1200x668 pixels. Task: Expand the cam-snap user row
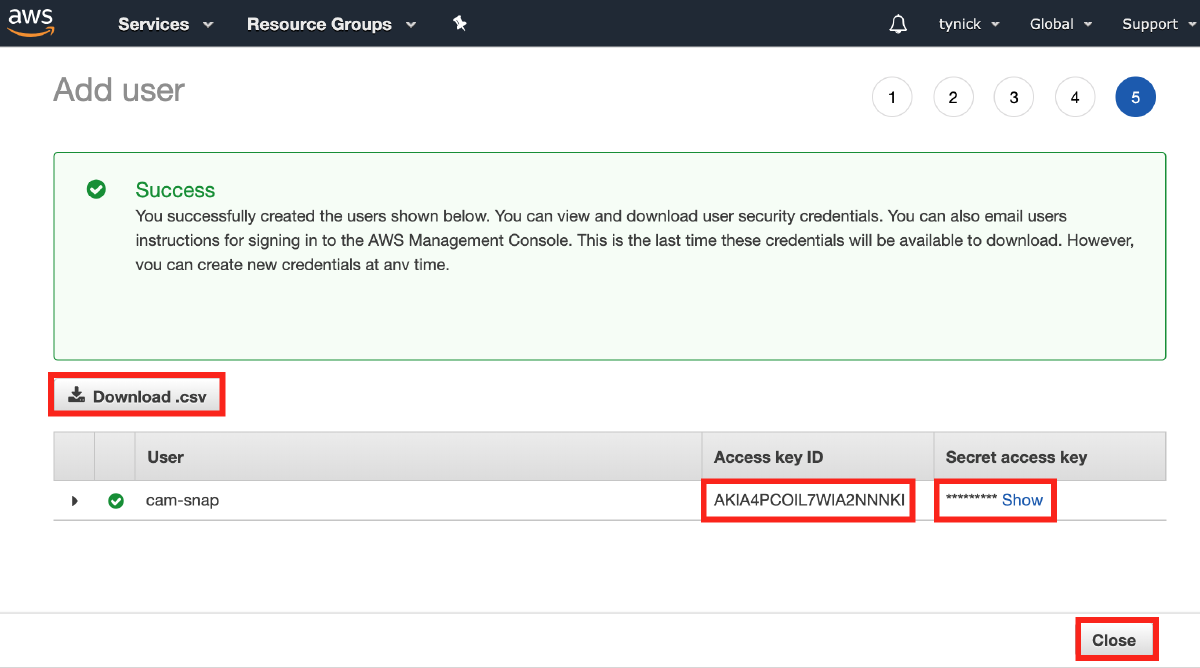click(x=74, y=500)
